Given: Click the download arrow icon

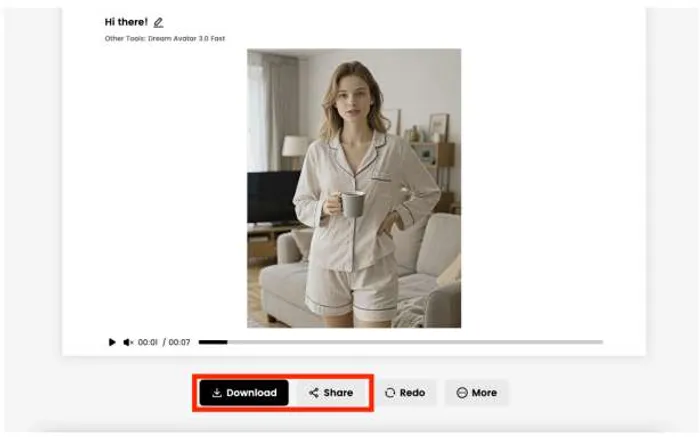Looking at the screenshot, I should [217, 393].
